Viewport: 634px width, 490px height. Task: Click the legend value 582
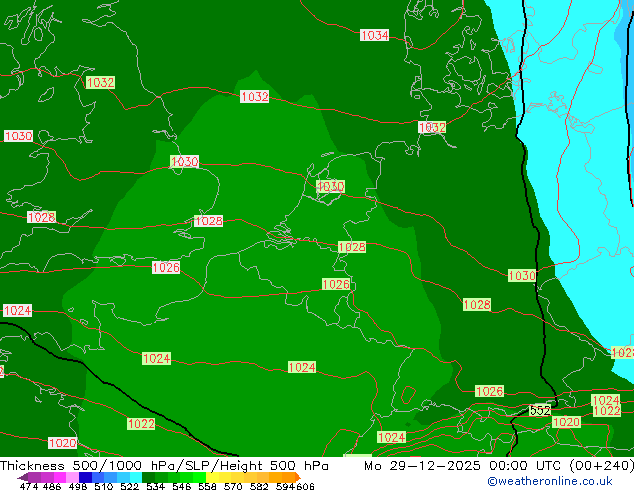click(259, 486)
